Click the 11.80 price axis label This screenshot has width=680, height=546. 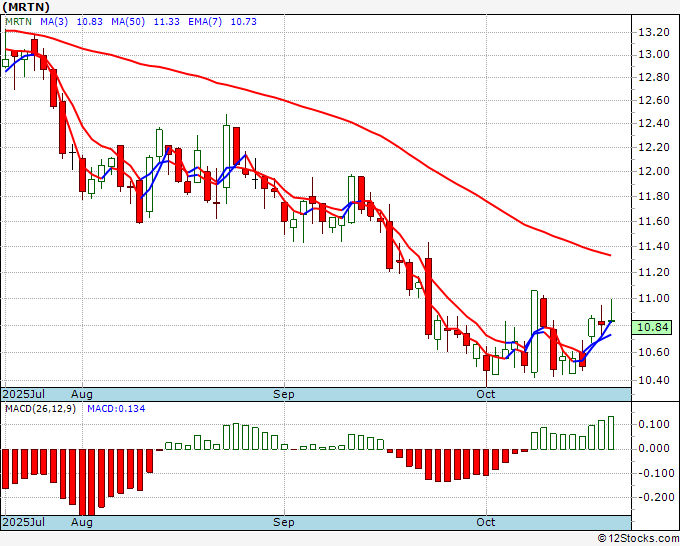[x=654, y=196]
